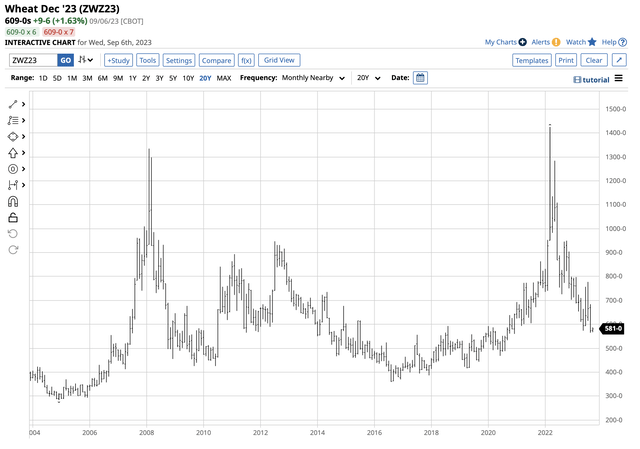Clear the chart
The image size is (640, 449).
pyautogui.click(x=594, y=60)
